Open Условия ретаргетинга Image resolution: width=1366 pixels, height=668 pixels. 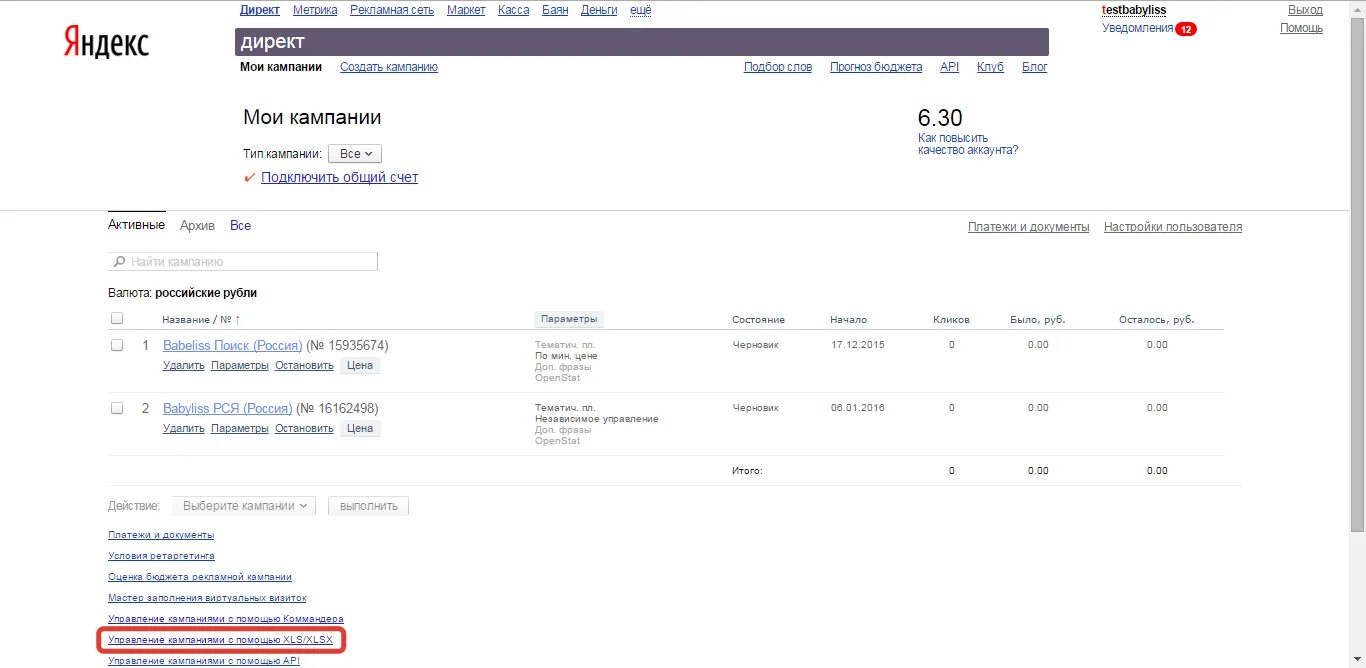point(161,556)
